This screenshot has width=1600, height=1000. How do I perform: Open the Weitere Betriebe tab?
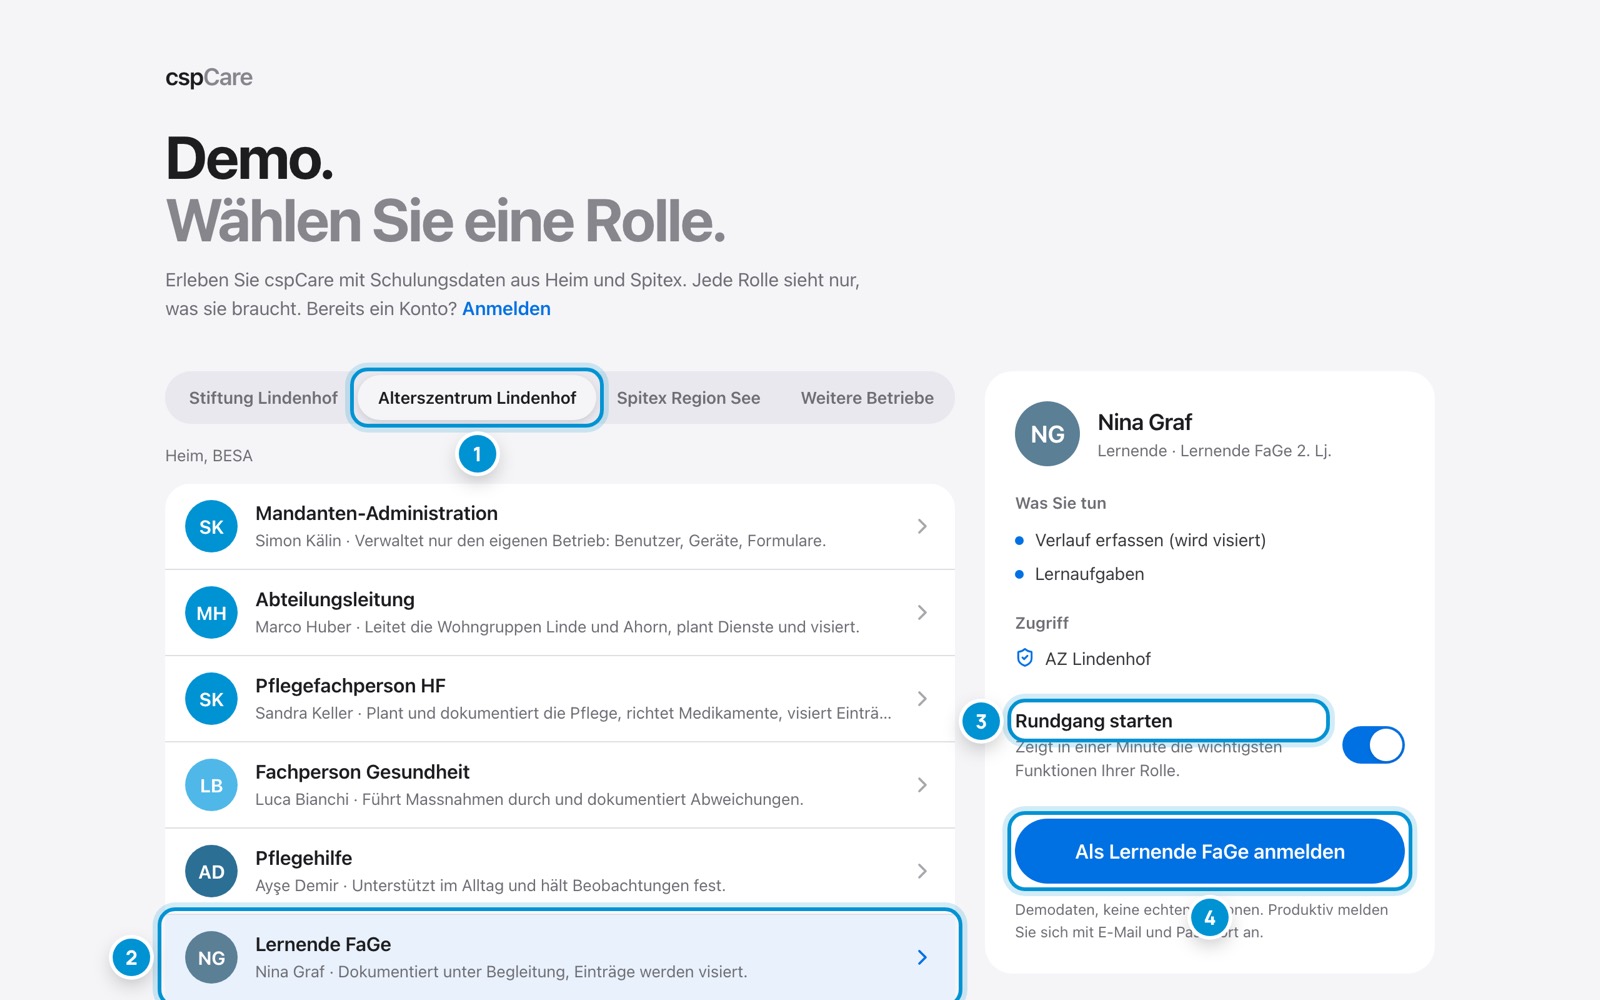click(x=867, y=398)
